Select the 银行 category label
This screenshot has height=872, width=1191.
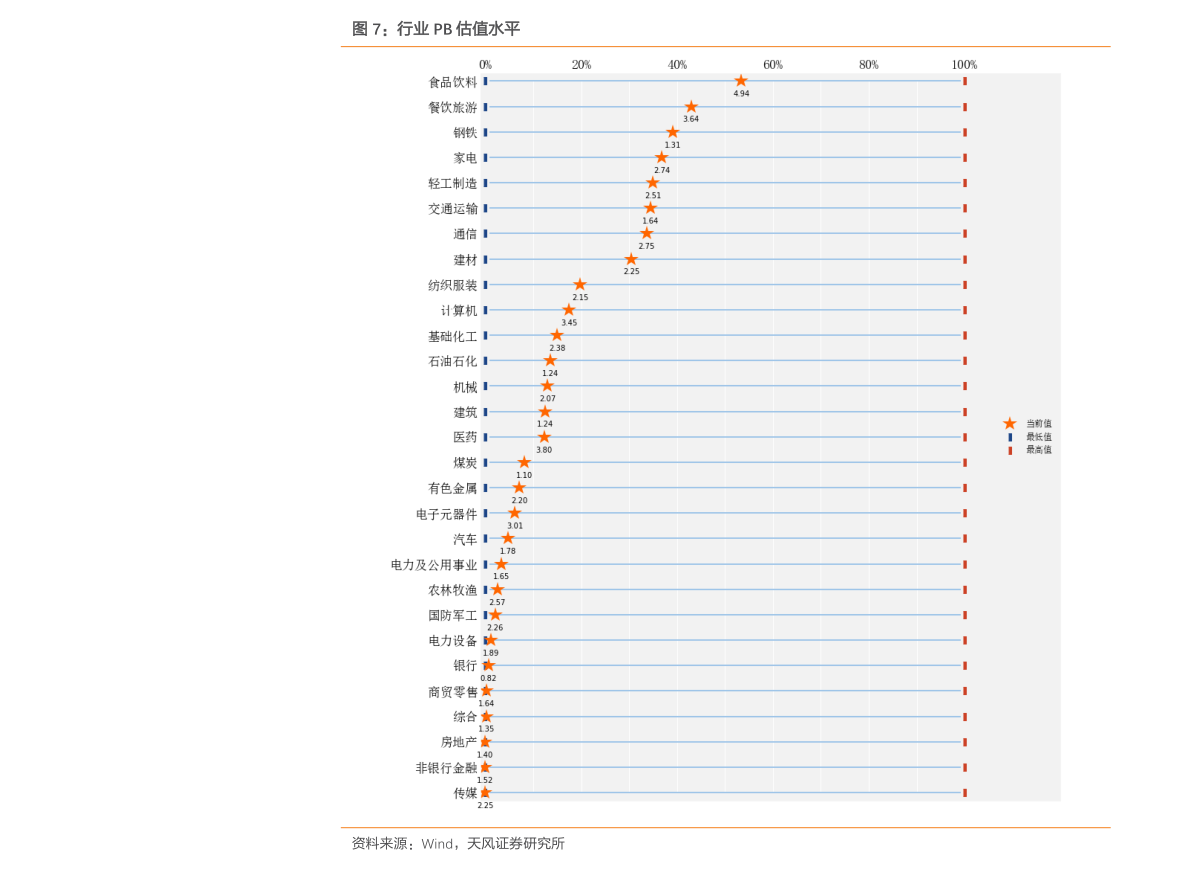(465, 666)
